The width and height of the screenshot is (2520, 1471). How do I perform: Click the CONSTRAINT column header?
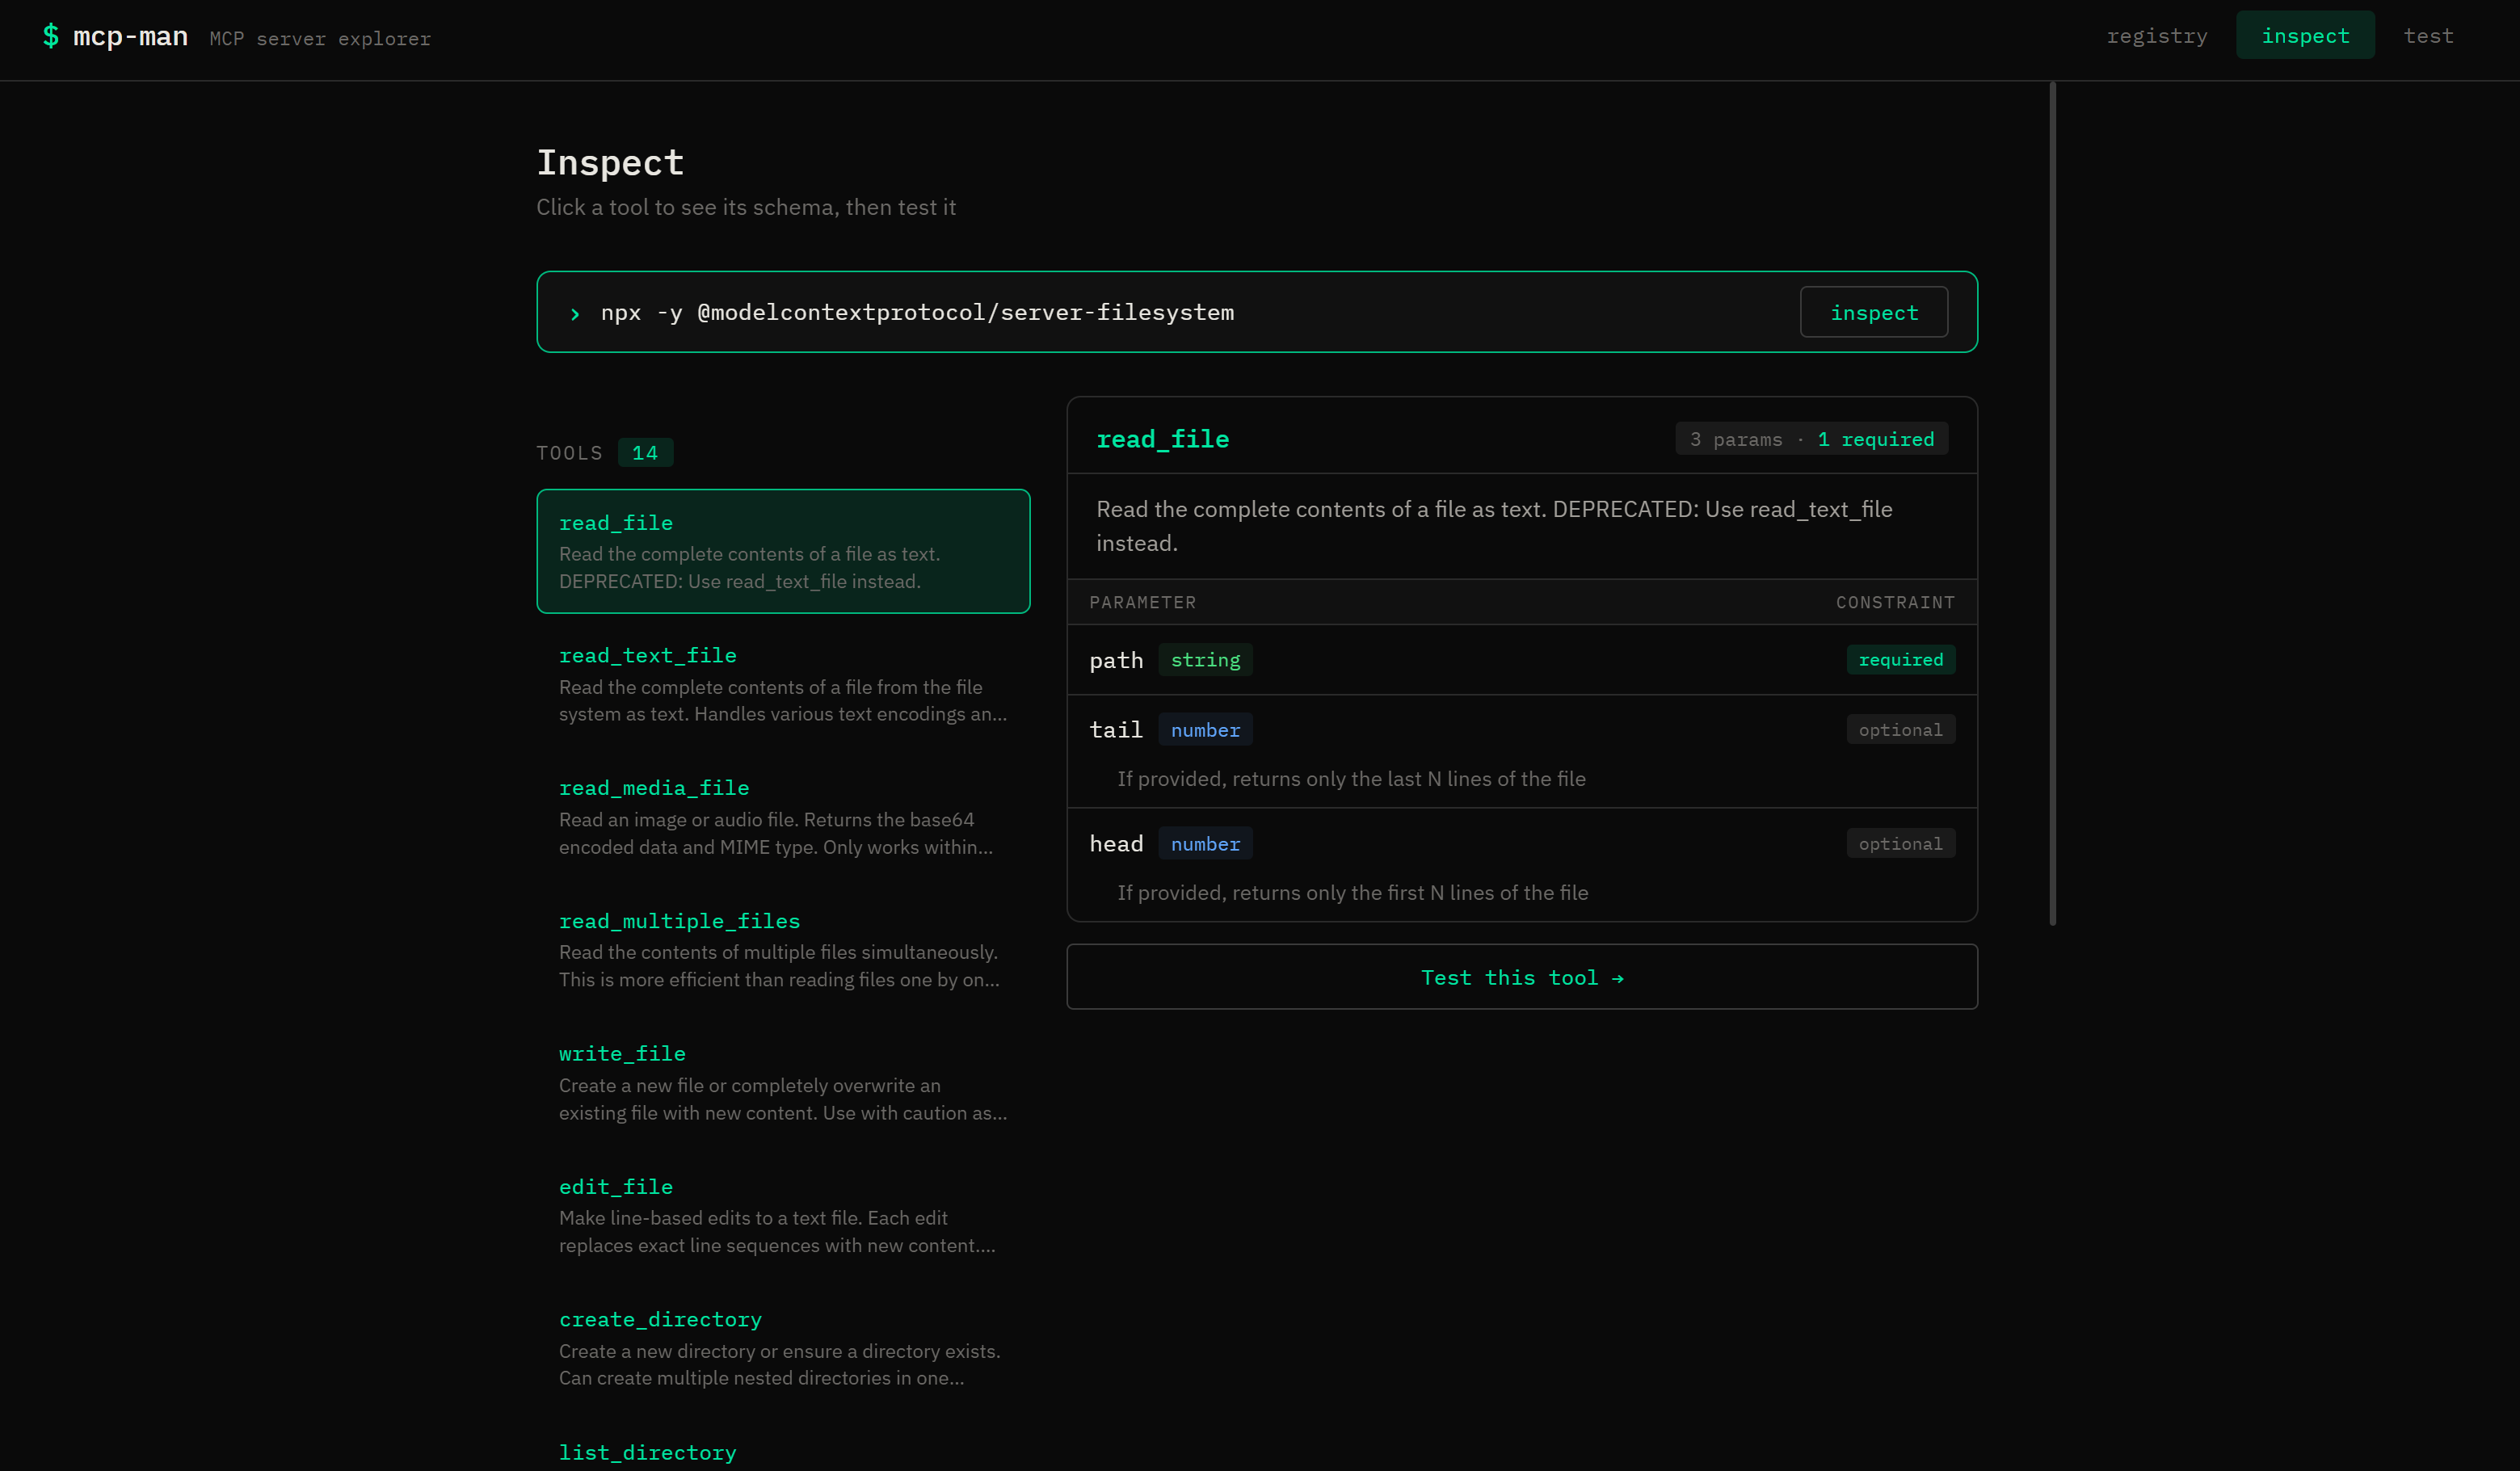click(x=1895, y=602)
